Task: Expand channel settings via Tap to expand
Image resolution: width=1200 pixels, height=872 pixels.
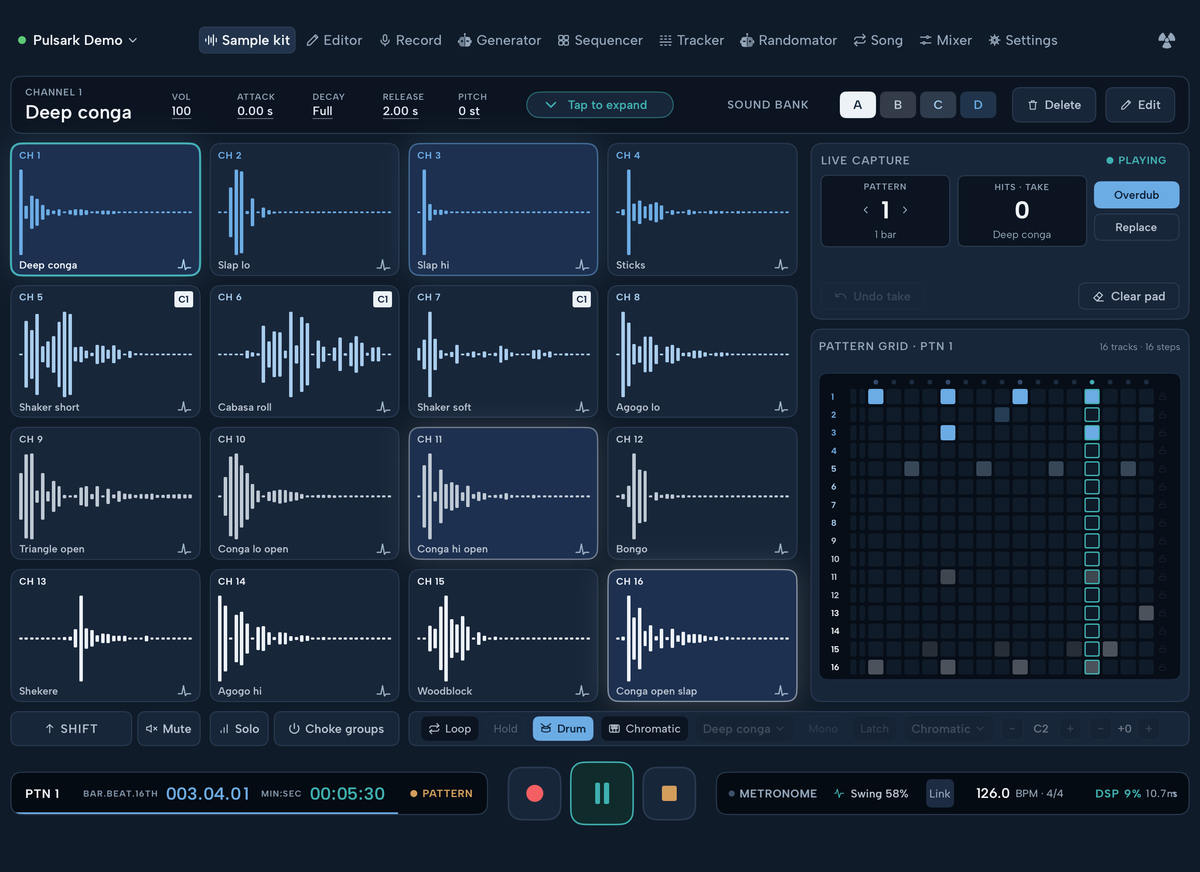Action: click(x=600, y=105)
